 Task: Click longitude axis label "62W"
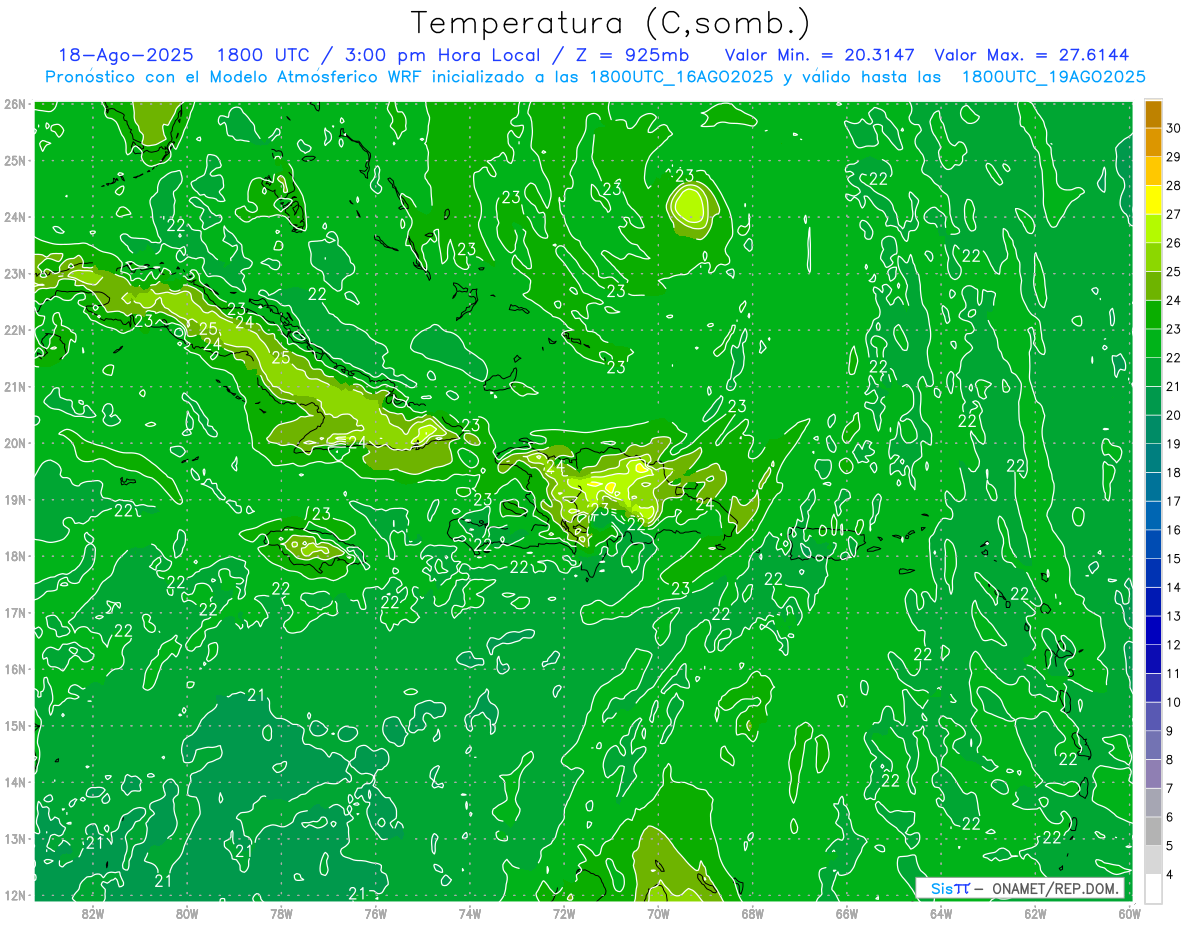point(1035,913)
